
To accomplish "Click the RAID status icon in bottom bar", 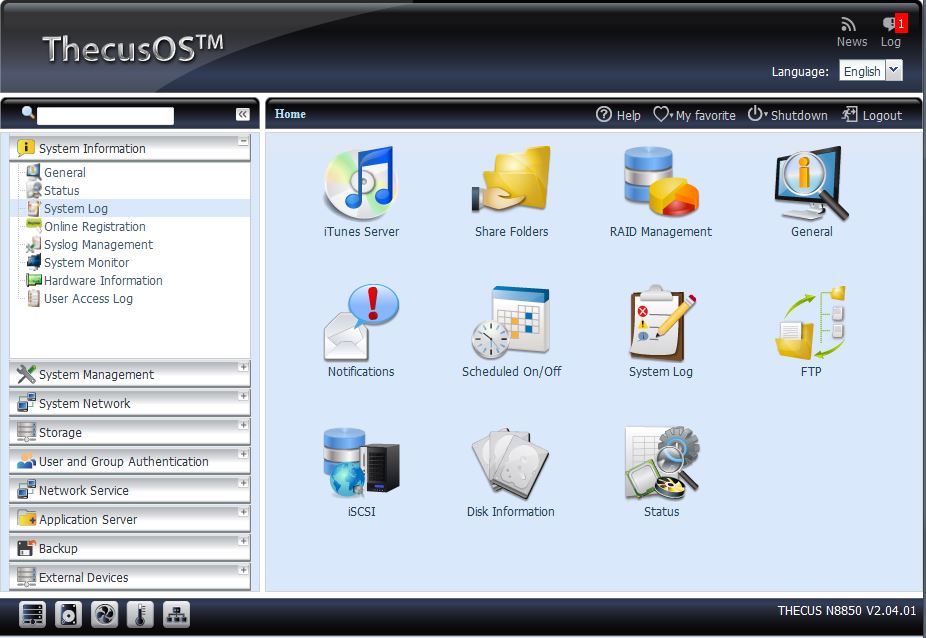I will (32, 614).
